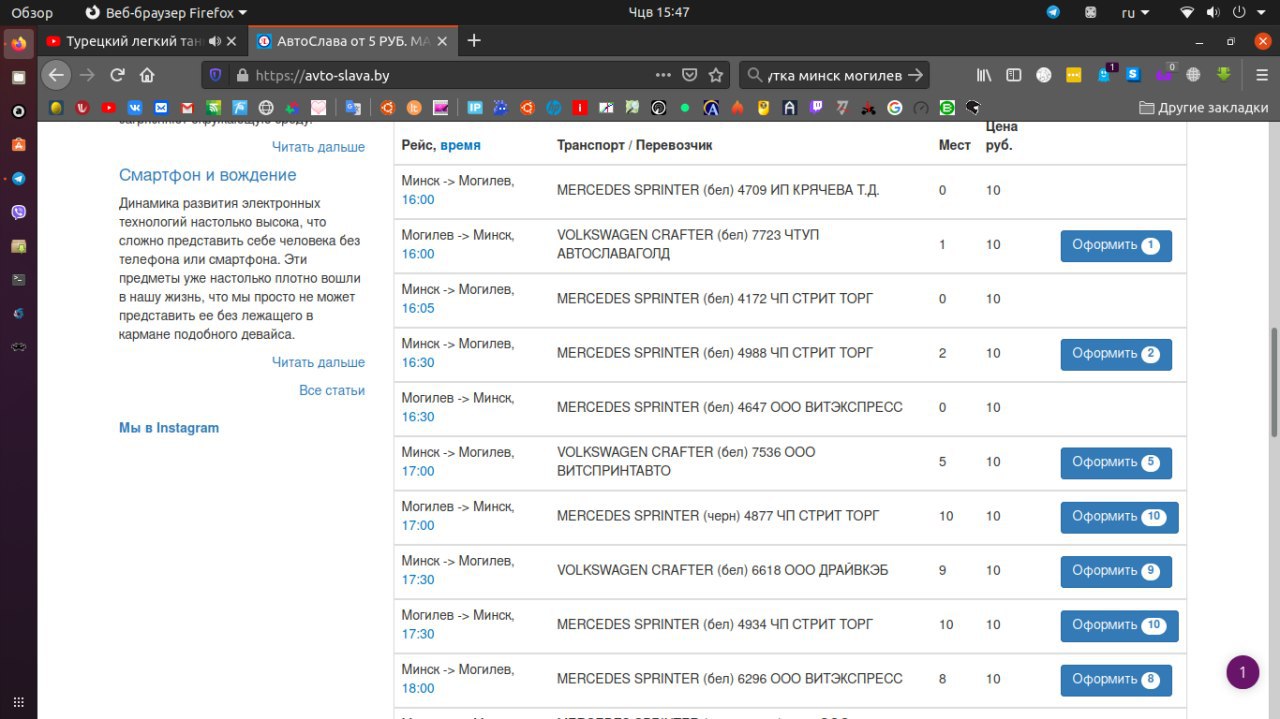This screenshot has height=719, width=1280.
Task: Open Twitch bookmark in bookmarks toolbar
Action: 815,107
